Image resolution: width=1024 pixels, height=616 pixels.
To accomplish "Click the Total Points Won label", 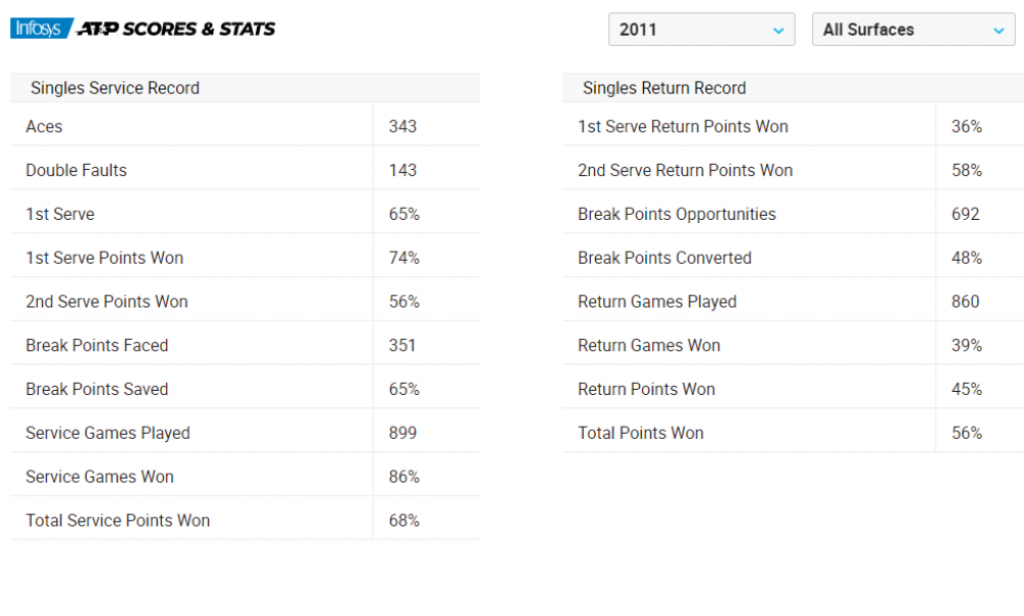I will click(x=641, y=433).
